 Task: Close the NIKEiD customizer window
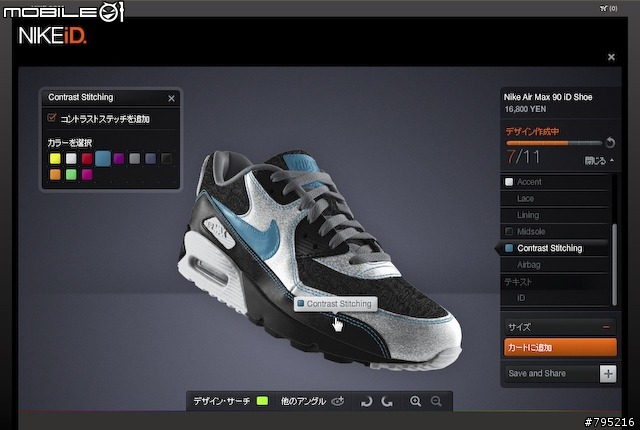pyautogui.click(x=611, y=57)
